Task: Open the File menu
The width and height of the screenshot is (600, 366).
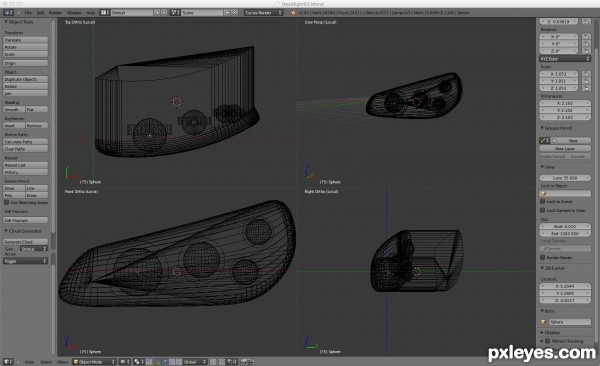Action: click(x=28, y=13)
